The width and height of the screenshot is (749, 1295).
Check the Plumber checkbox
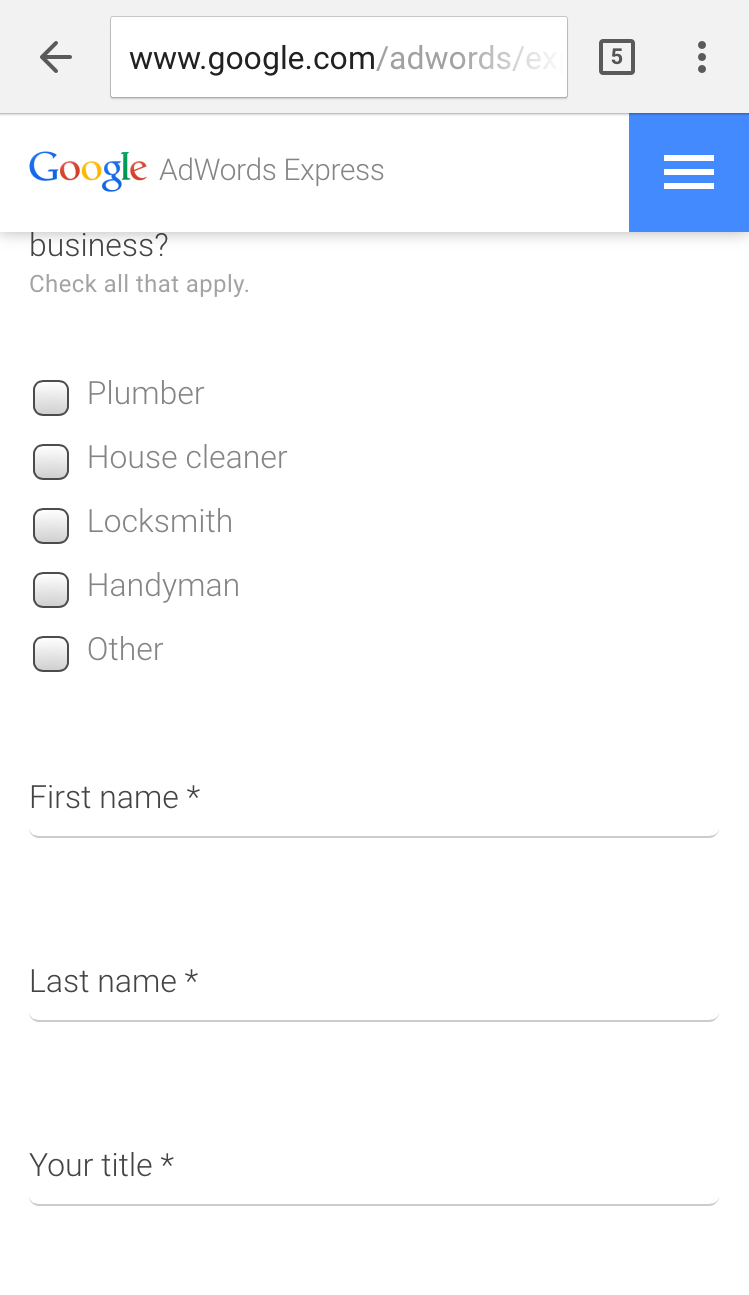pyautogui.click(x=51, y=397)
